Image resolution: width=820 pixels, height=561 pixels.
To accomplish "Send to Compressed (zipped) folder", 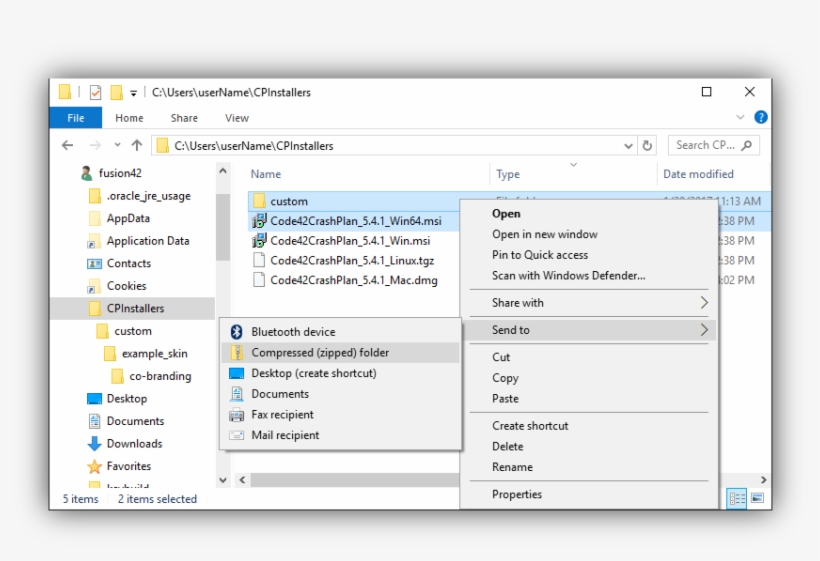I will (340, 352).
